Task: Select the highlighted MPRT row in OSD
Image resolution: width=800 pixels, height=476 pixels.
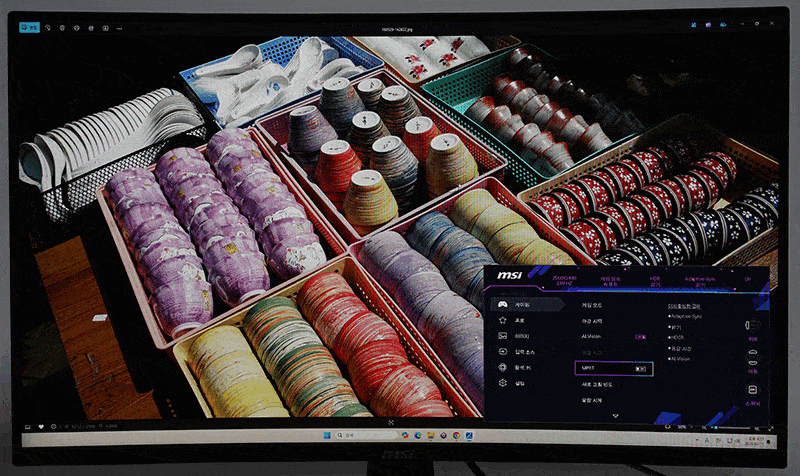Action: coord(614,368)
